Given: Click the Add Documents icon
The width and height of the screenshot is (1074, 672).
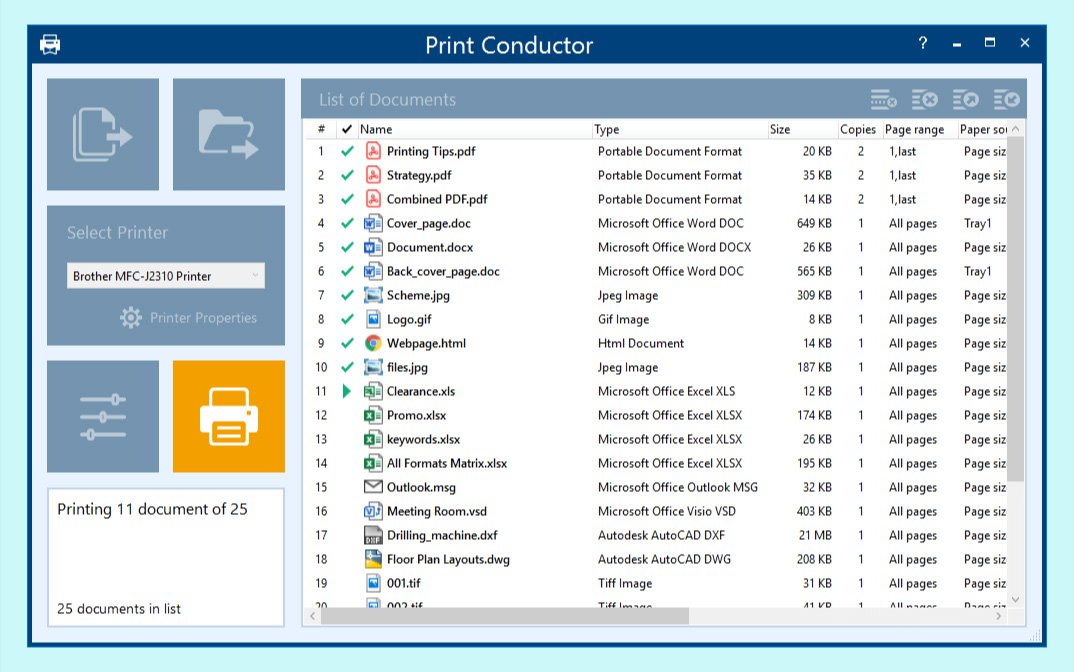Looking at the screenshot, I should (103, 133).
